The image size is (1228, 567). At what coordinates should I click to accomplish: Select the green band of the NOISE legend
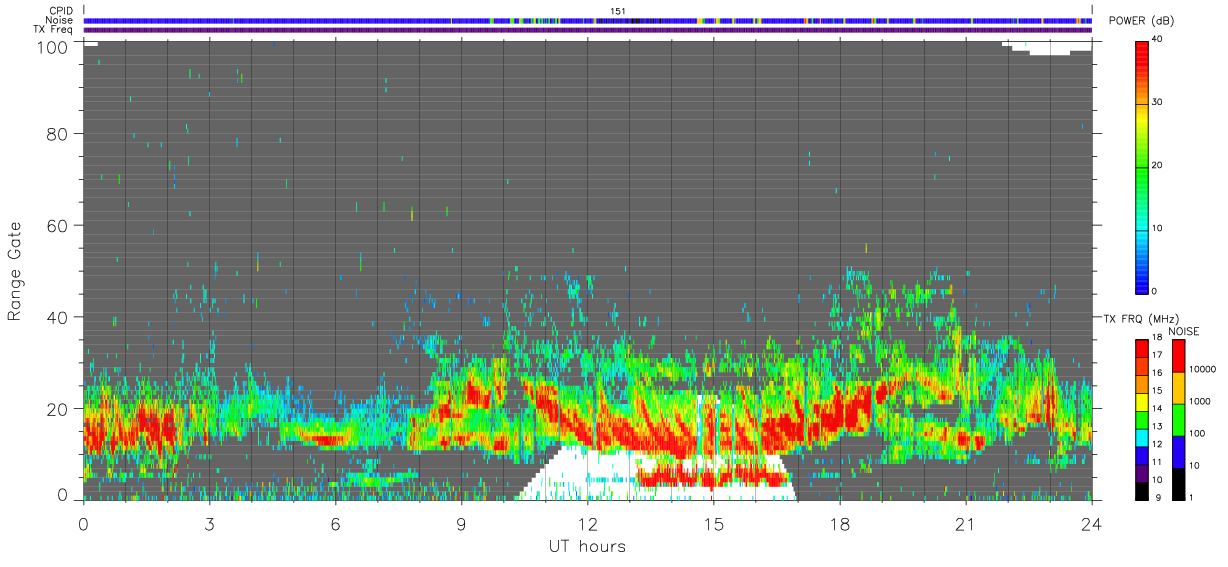(x=1178, y=419)
